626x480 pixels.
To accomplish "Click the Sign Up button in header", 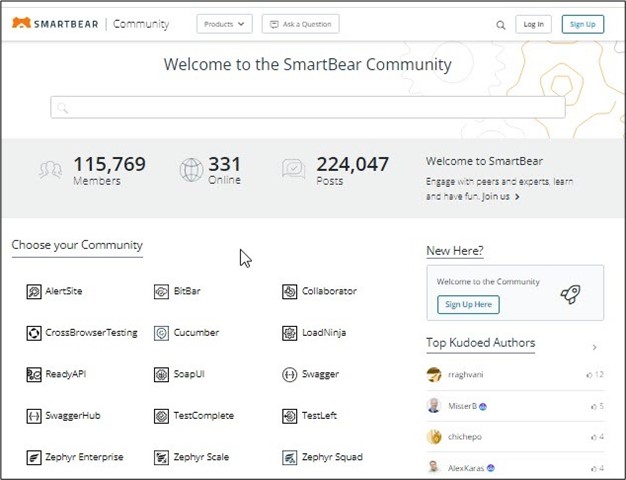I will [x=582, y=24].
